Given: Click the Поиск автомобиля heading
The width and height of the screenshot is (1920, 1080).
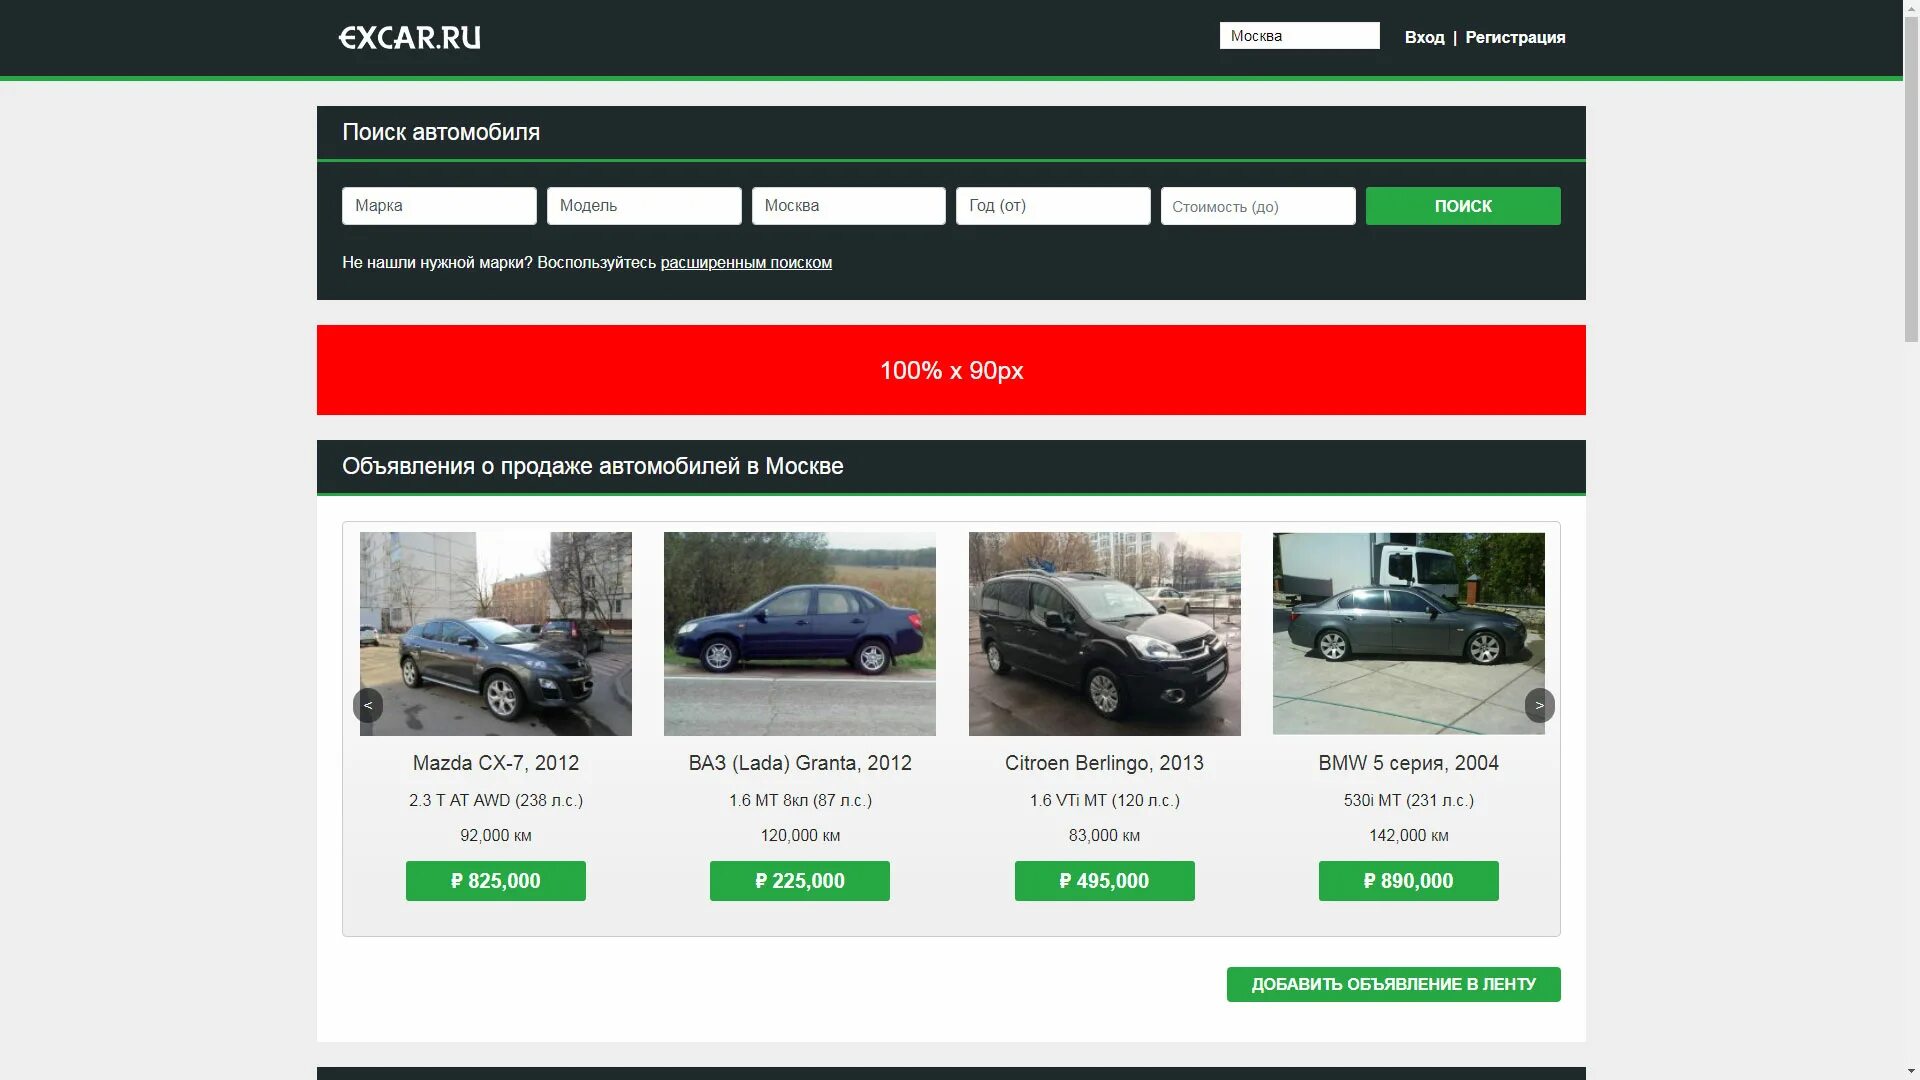Looking at the screenshot, I should (441, 132).
